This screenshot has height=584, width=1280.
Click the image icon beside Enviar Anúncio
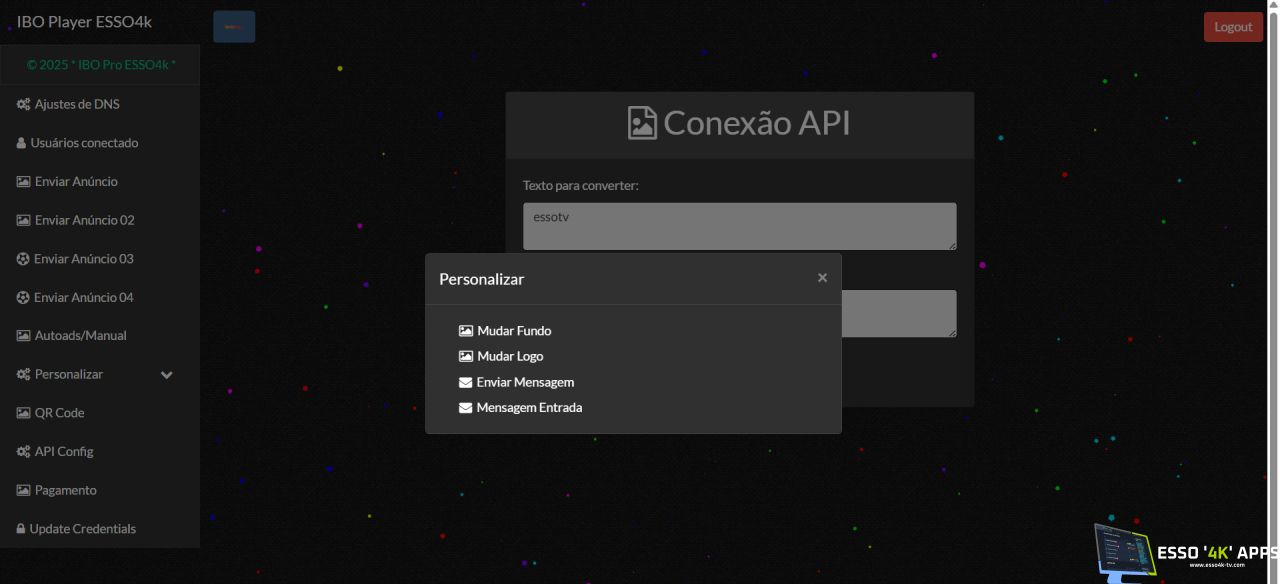point(23,182)
